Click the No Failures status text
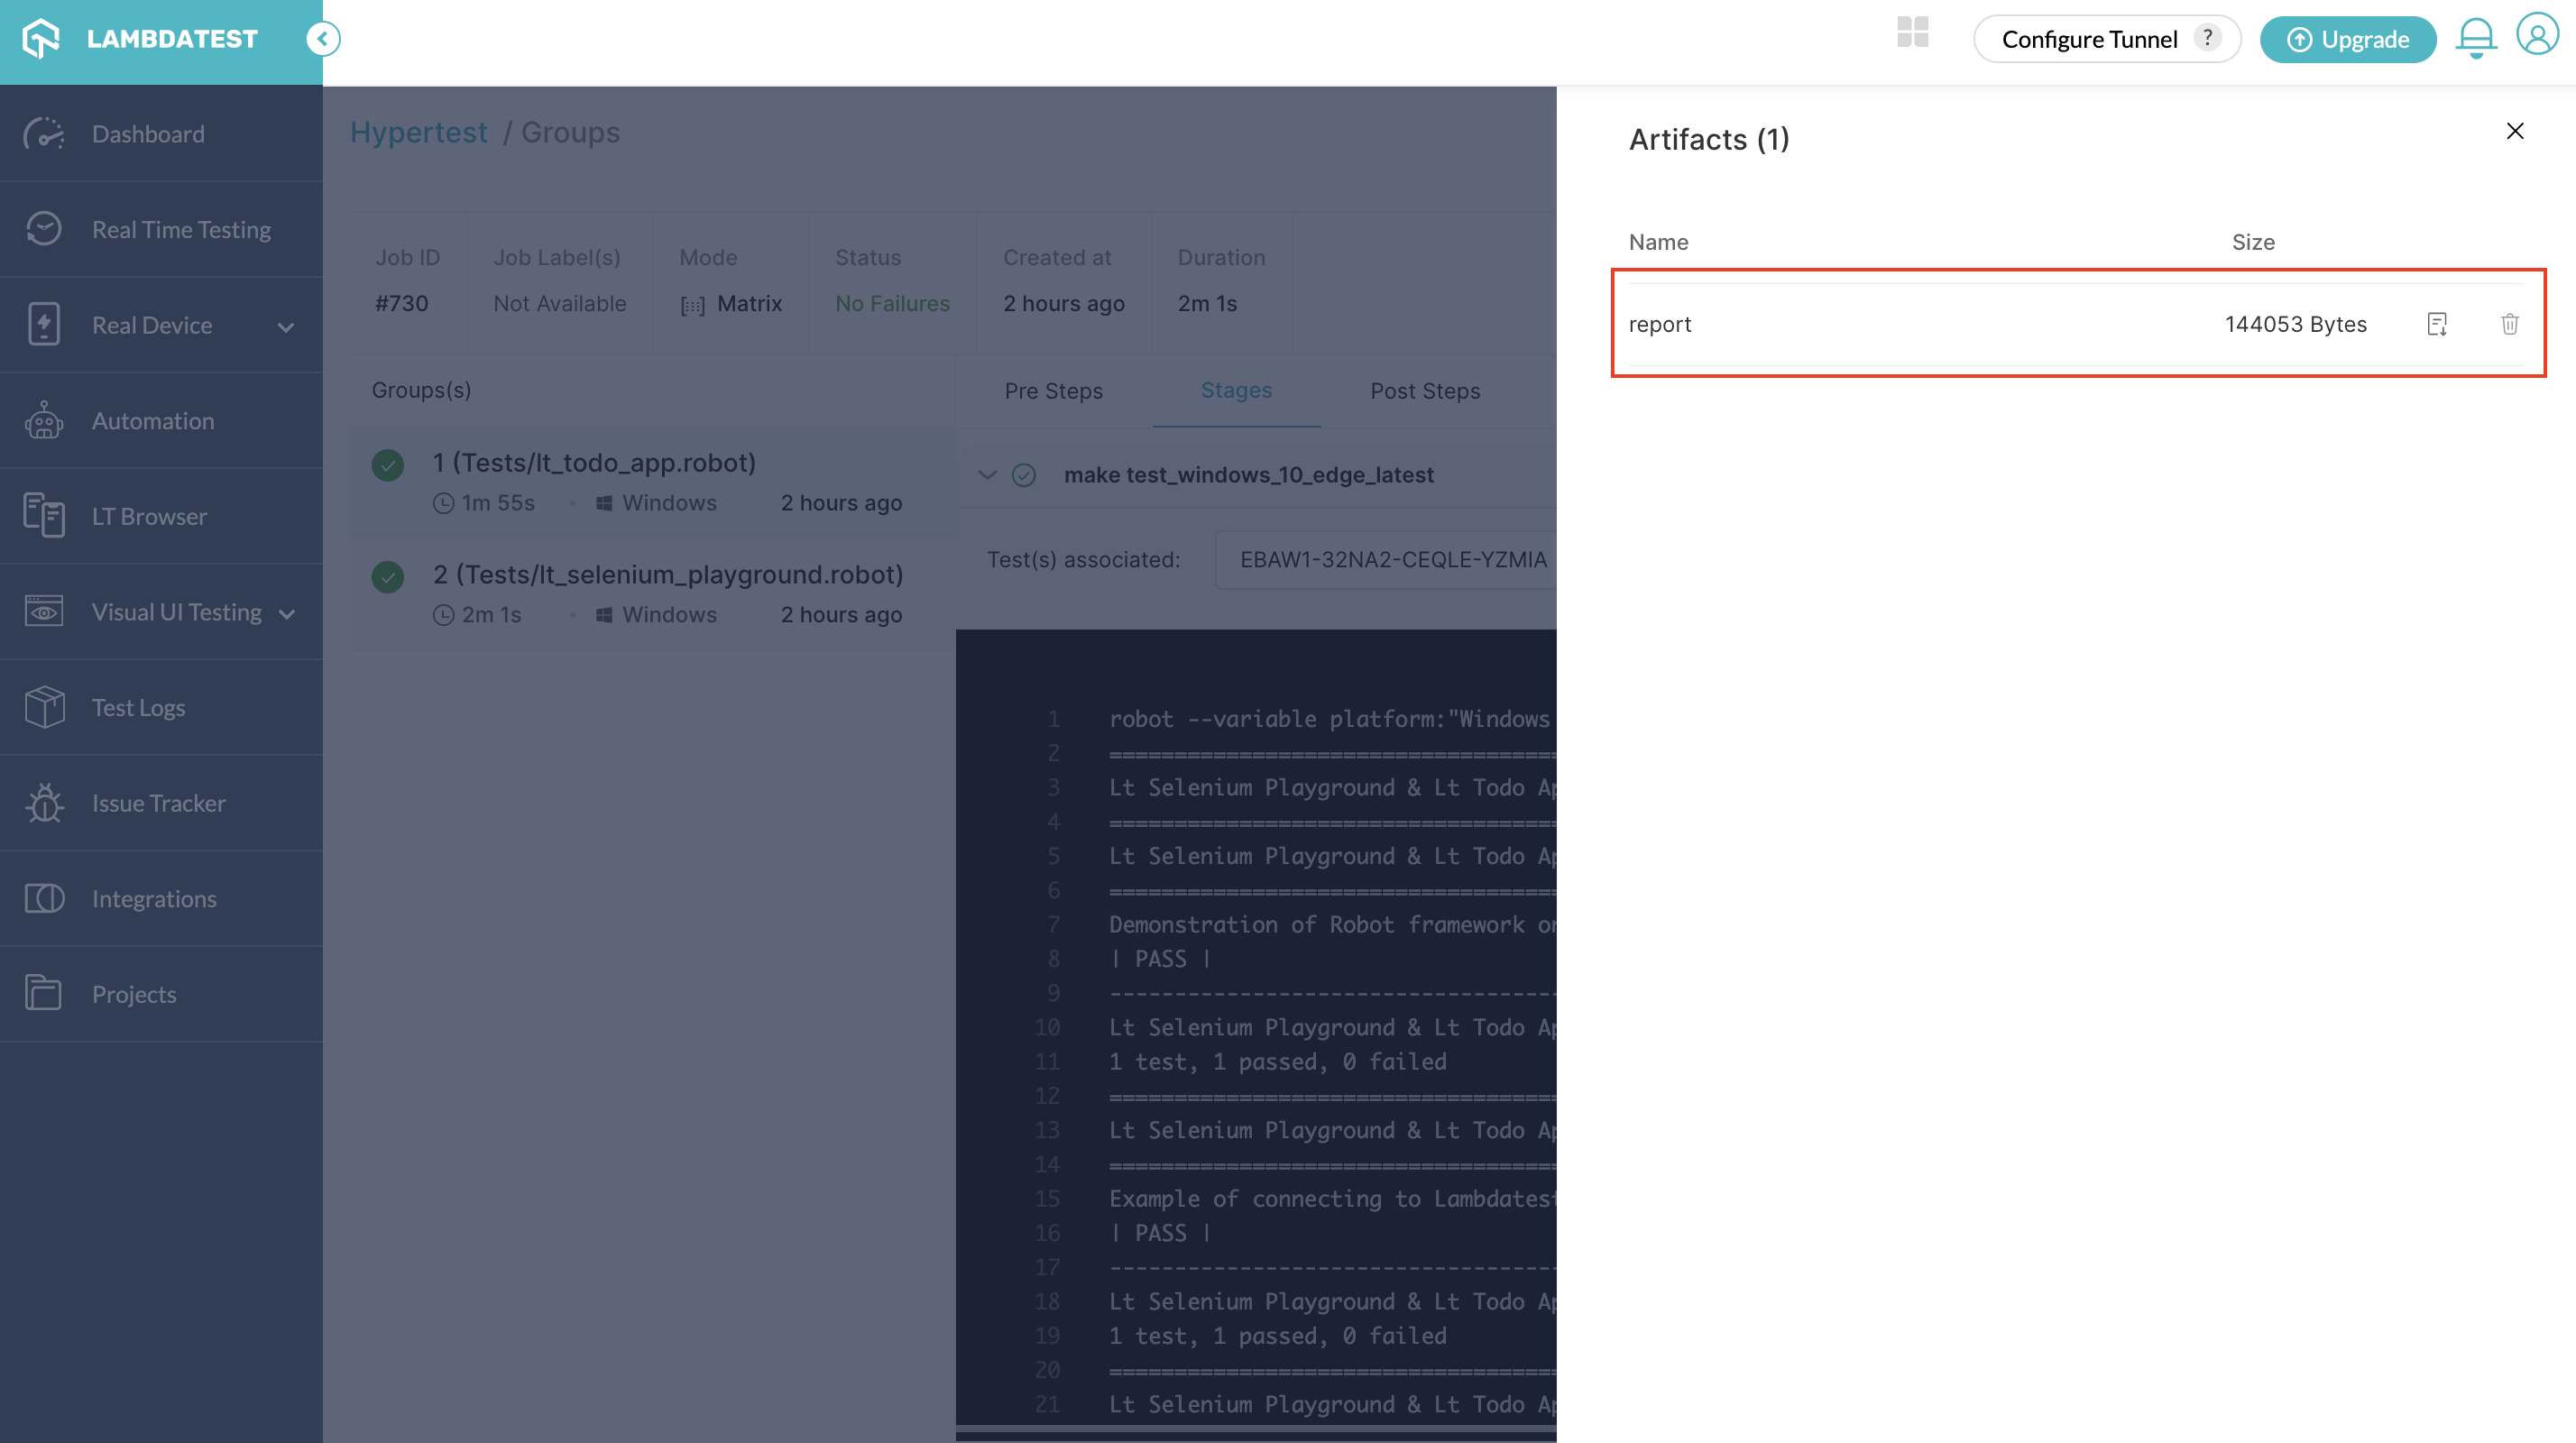Image resolution: width=2576 pixels, height=1443 pixels. [x=892, y=303]
